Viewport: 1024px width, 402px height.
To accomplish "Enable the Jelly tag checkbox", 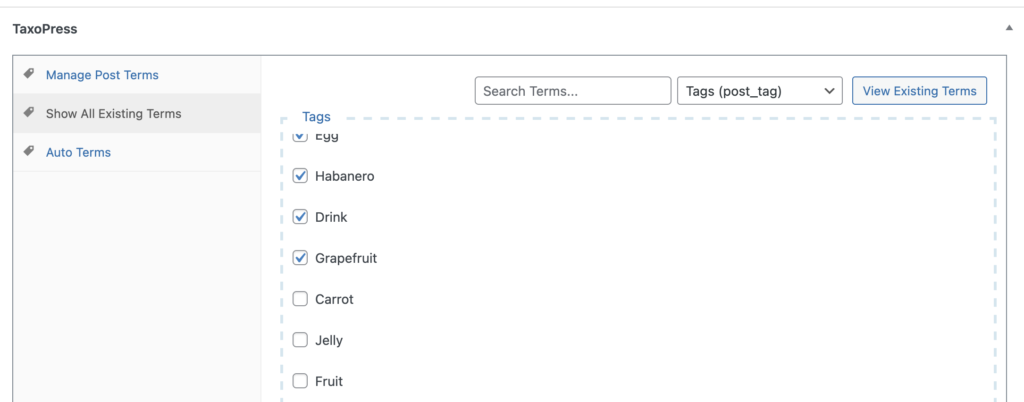I will (x=300, y=340).
